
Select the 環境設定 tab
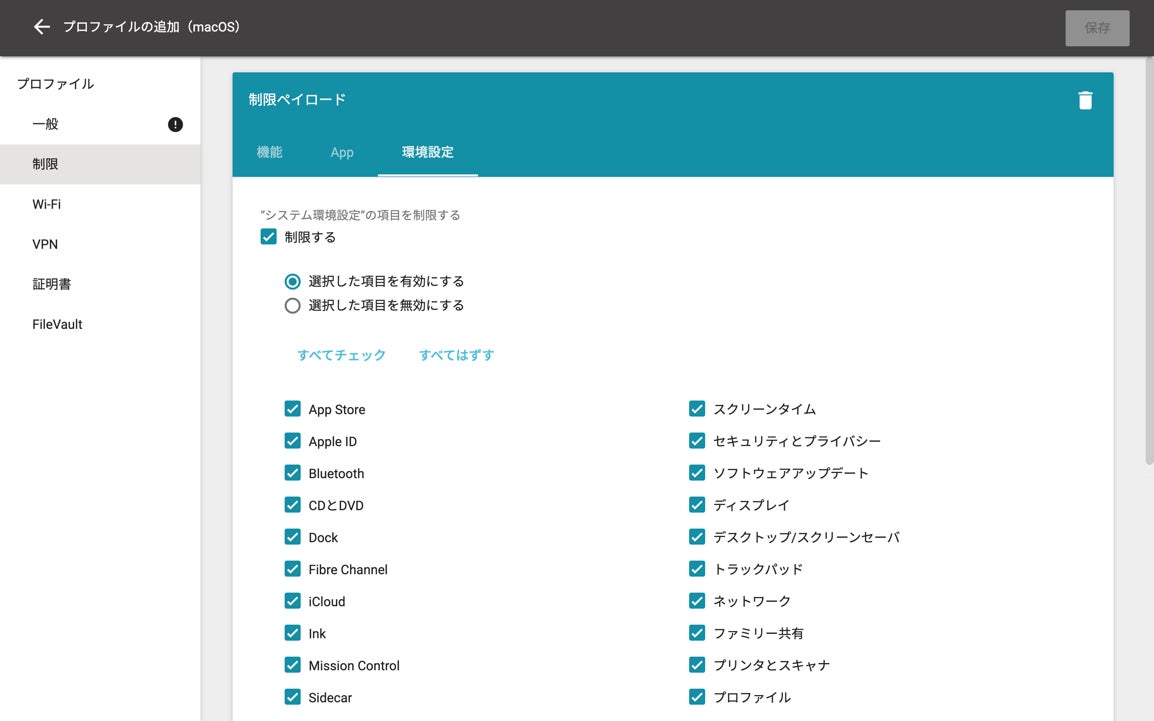tap(428, 152)
